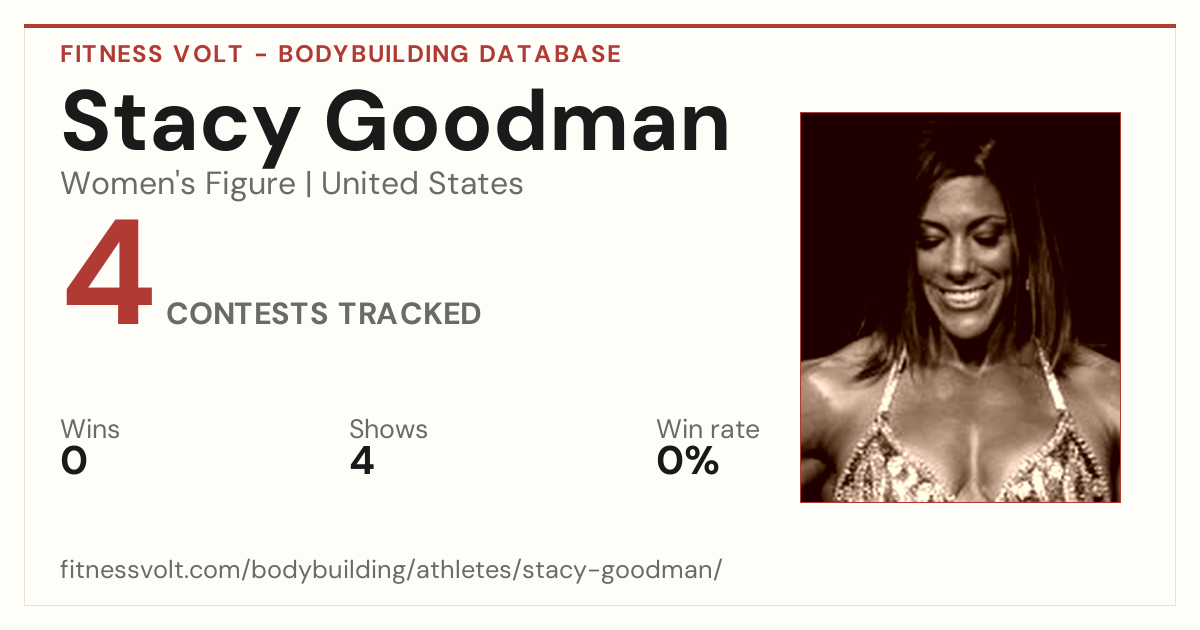This screenshot has height=630, width=1200.
Task: Click the CONTESTS TRACKED label
Action: (x=324, y=314)
